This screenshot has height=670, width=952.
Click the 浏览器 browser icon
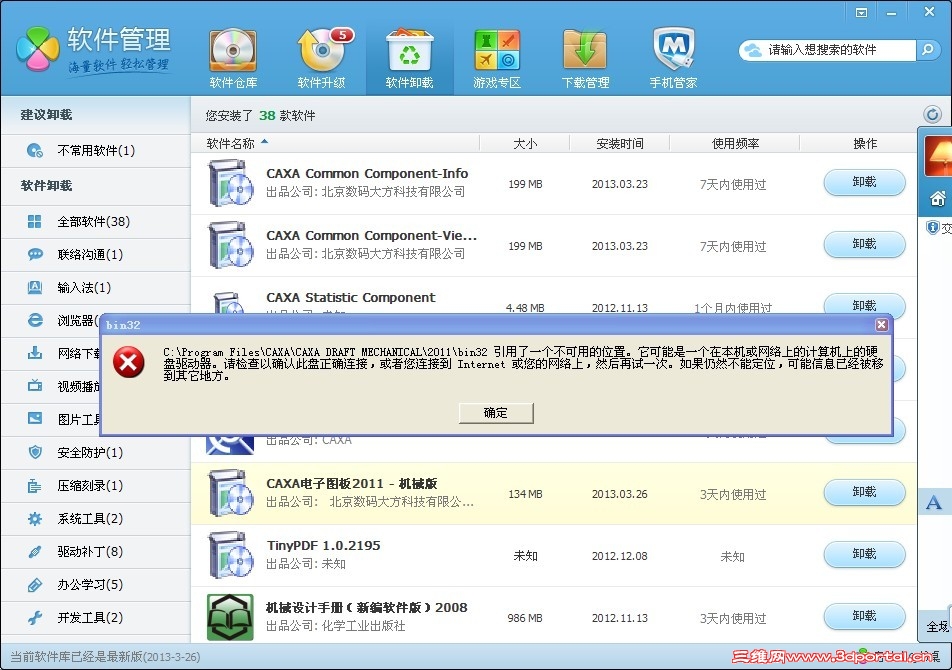coord(35,320)
